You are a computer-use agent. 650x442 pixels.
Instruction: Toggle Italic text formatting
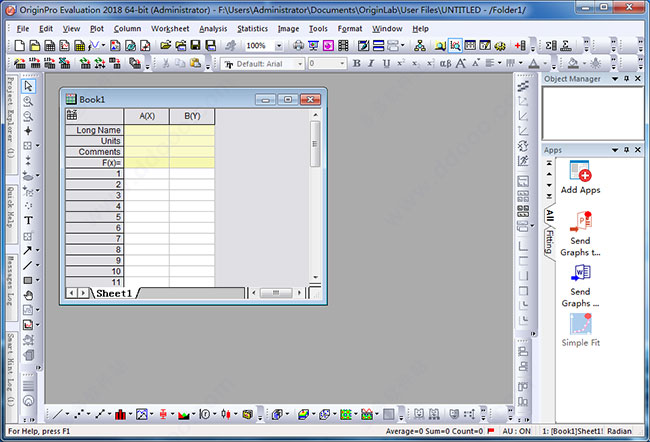pos(369,63)
